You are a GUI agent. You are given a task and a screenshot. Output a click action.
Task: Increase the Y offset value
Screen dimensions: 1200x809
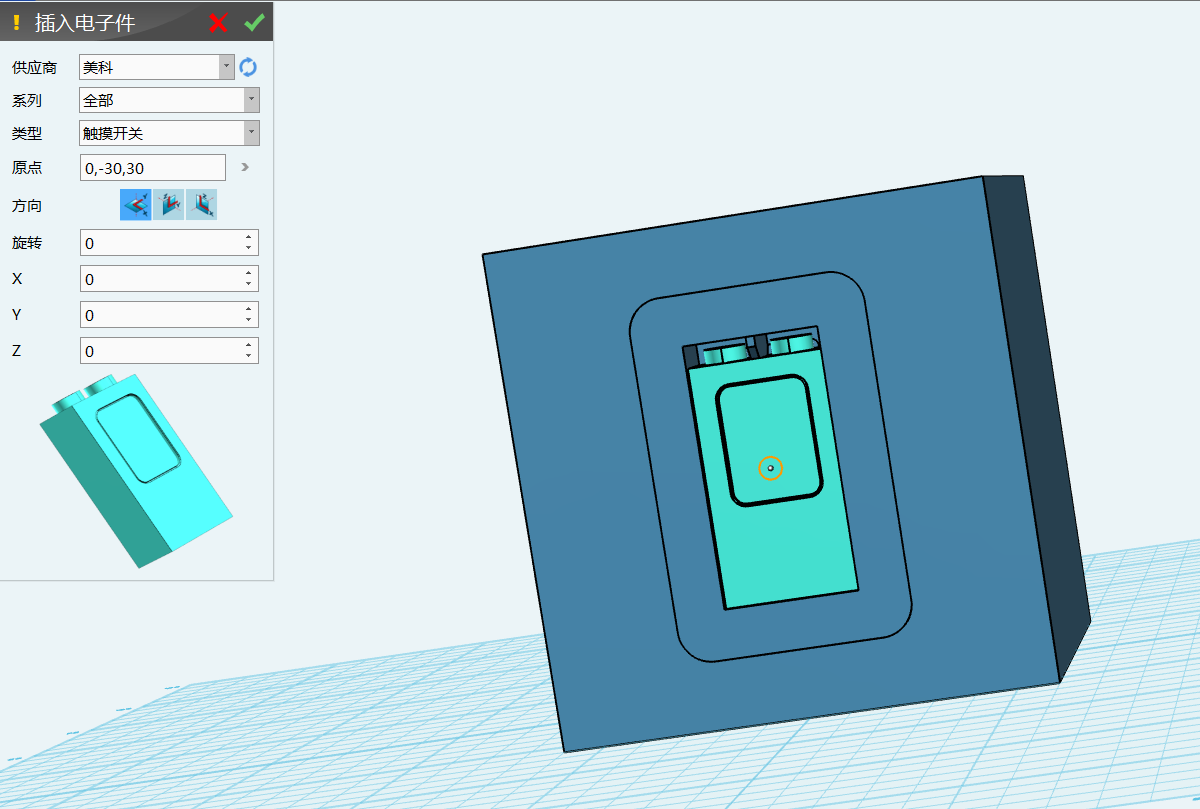pos(248,309)
